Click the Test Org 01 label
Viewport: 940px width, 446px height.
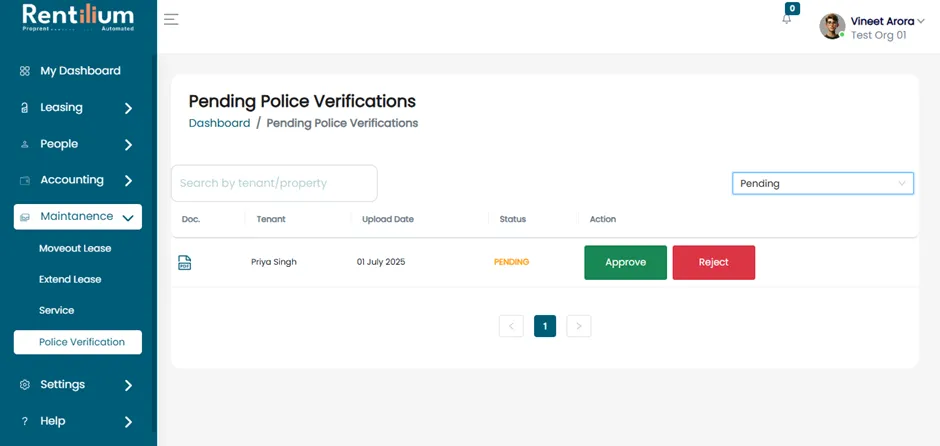[x=878, y=35]
